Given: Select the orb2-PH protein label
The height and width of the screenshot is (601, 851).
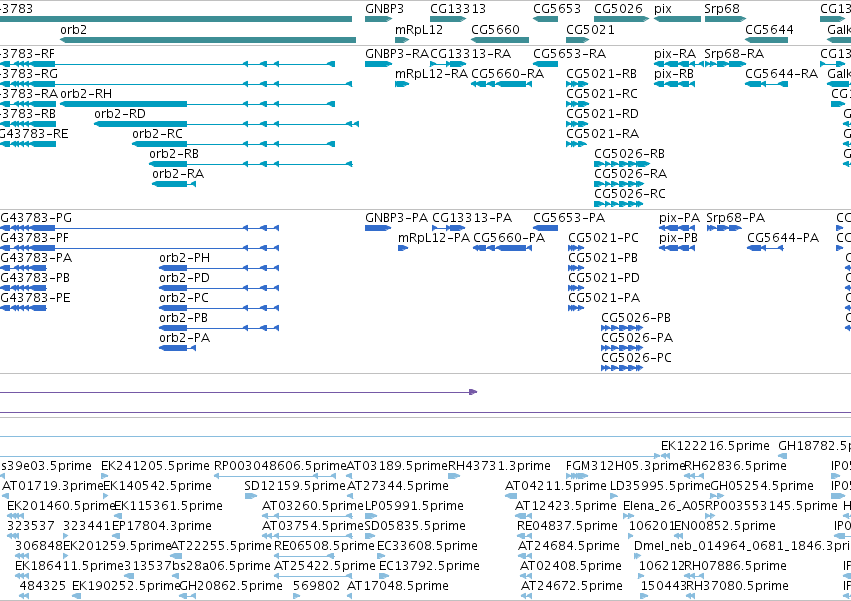Looking at the screenshot, I should [184, 257].
